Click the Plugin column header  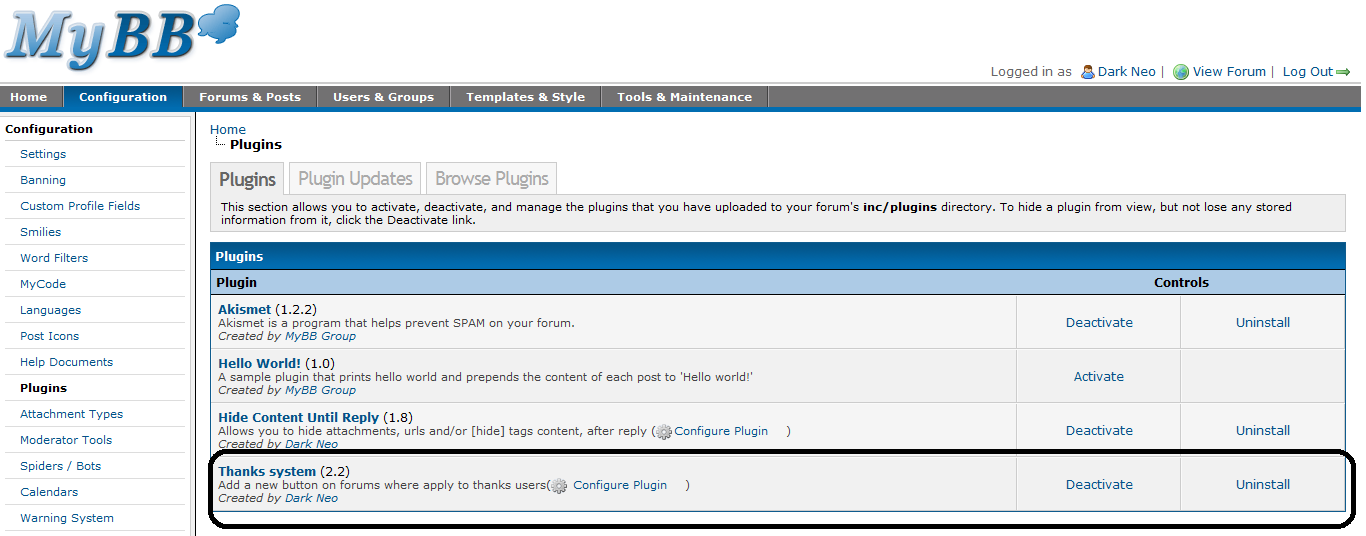click(x=237, y=283)
